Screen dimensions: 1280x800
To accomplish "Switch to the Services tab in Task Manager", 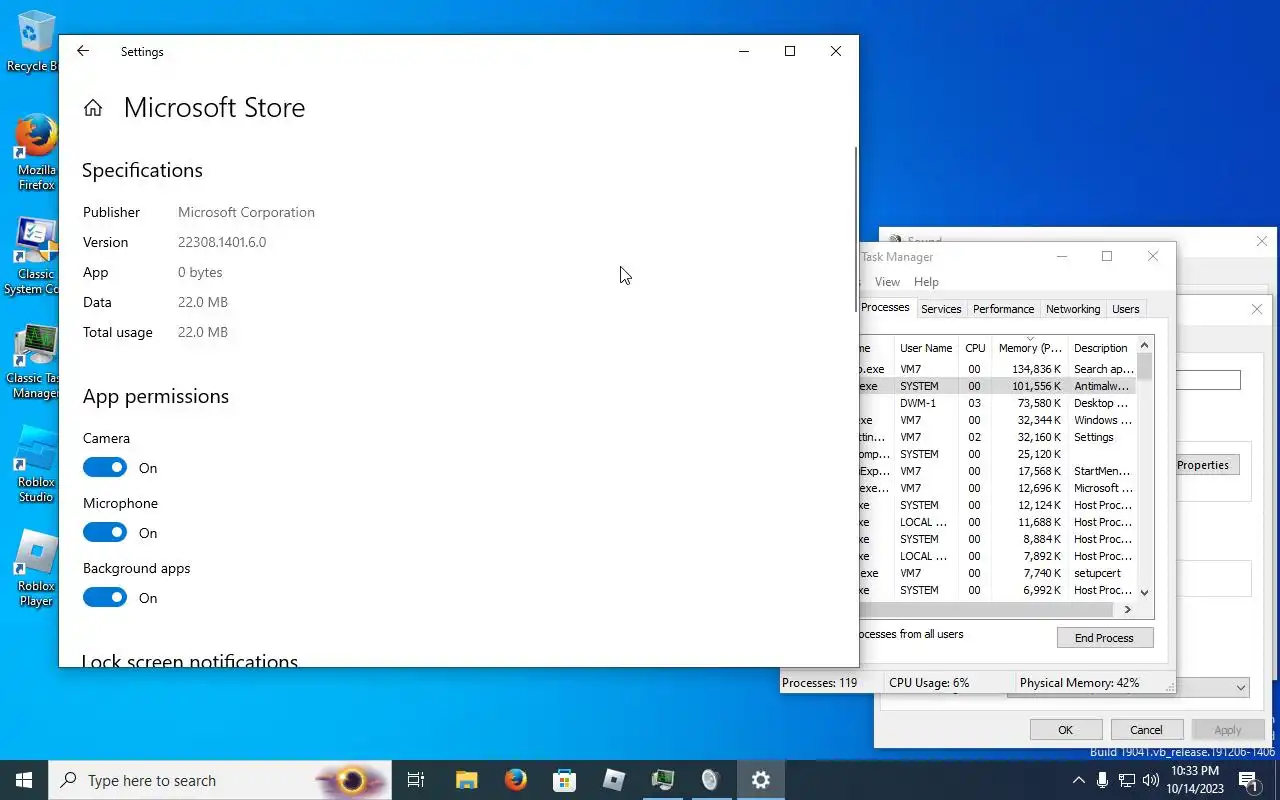I will click(941, 309).
